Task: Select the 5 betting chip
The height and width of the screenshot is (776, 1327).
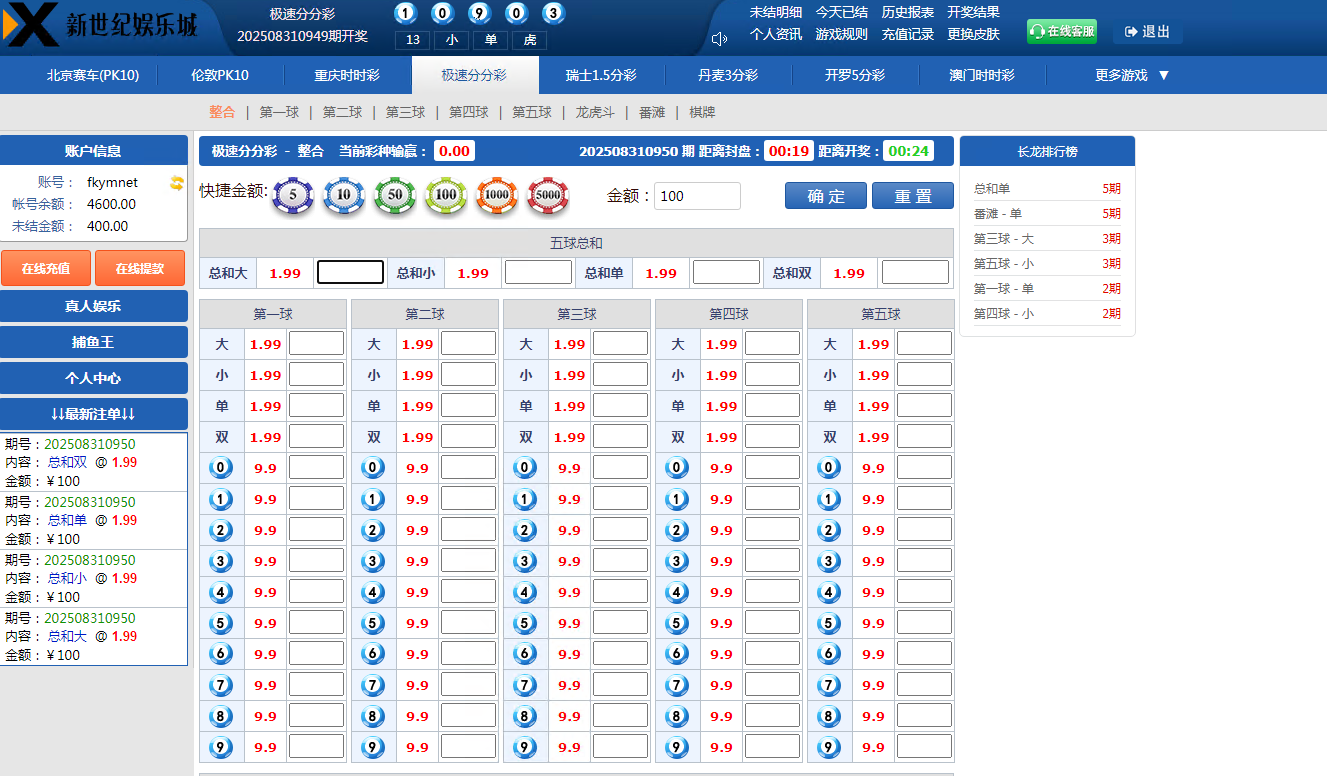Action: tap(294, 197)
